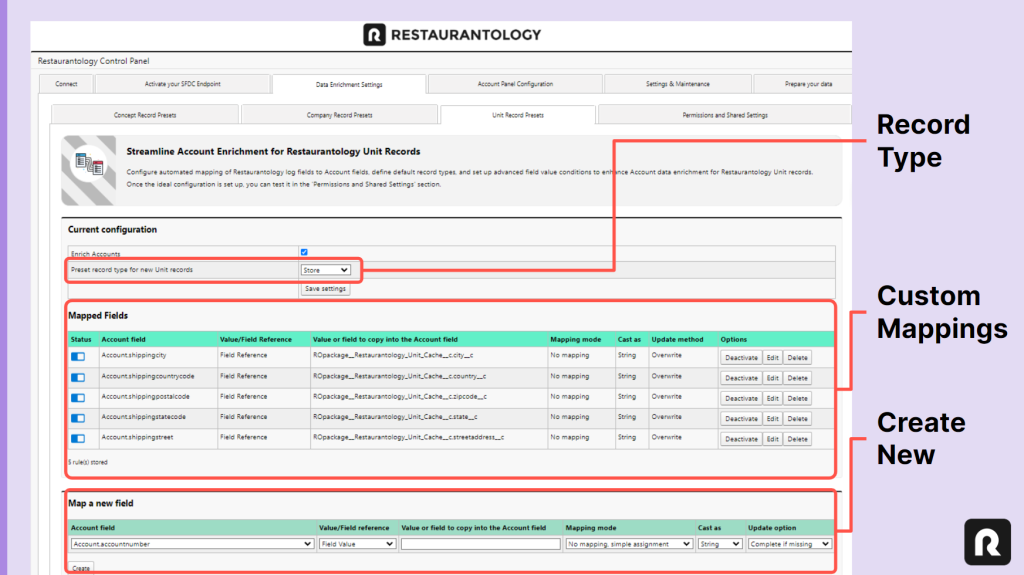The image size is (1024, 575).
Task: Click the ROpackage streetaddress__c reference text
Action: point(408,437)
